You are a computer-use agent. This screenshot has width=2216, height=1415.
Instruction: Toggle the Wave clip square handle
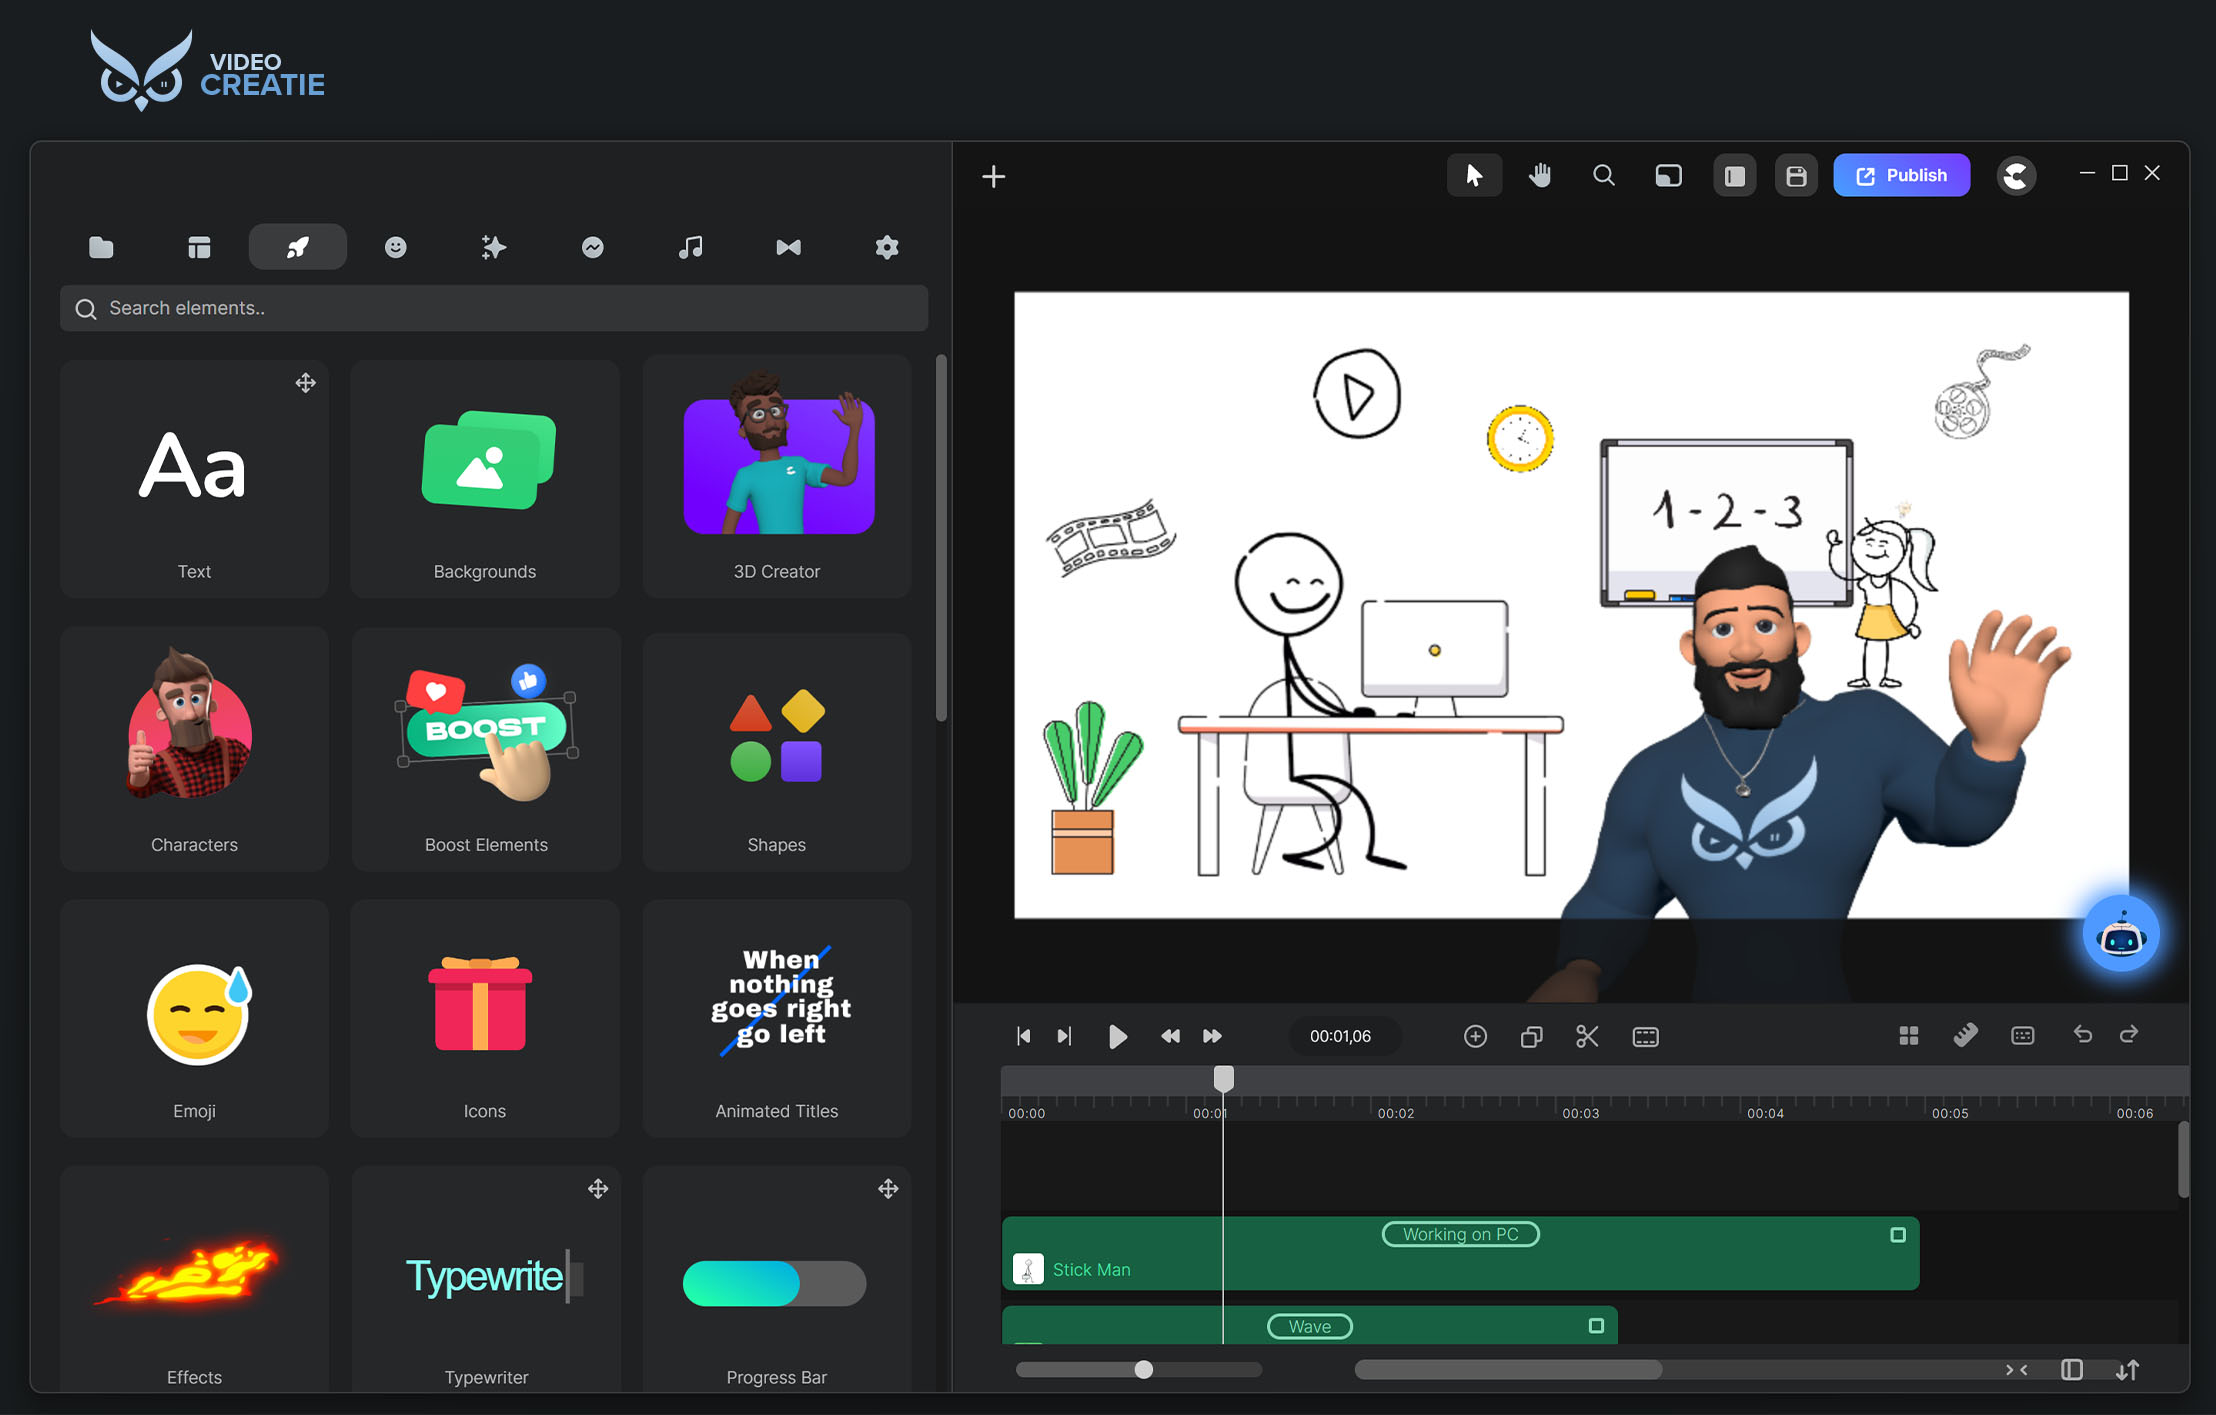[1596, 1326]
